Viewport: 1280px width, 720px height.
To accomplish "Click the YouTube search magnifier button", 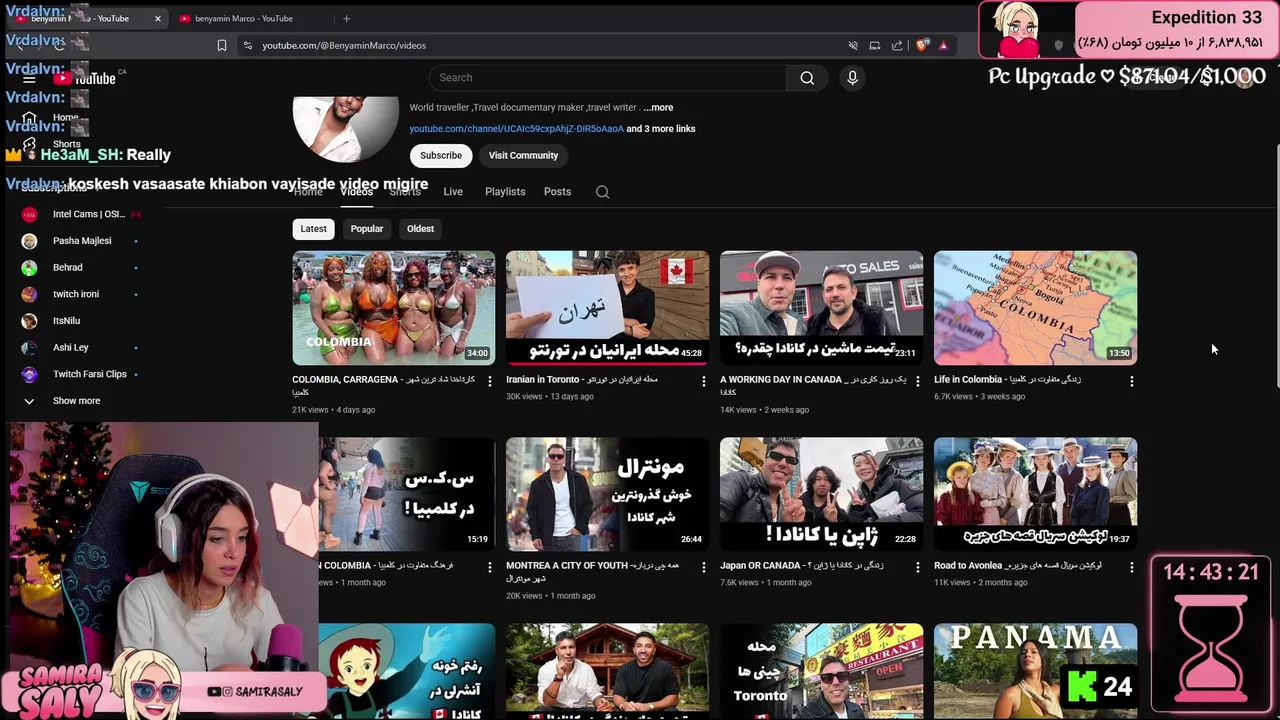I will 807,78.
